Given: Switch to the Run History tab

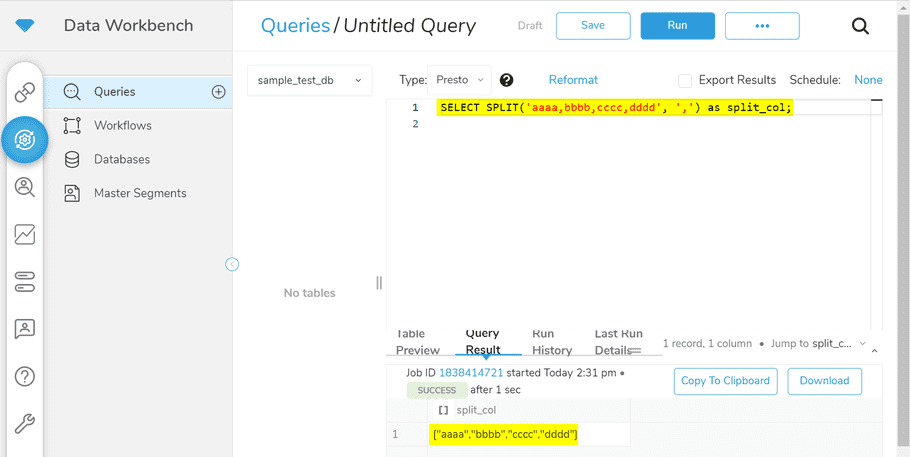Looking at the screenshot, I should coord(552,342).
